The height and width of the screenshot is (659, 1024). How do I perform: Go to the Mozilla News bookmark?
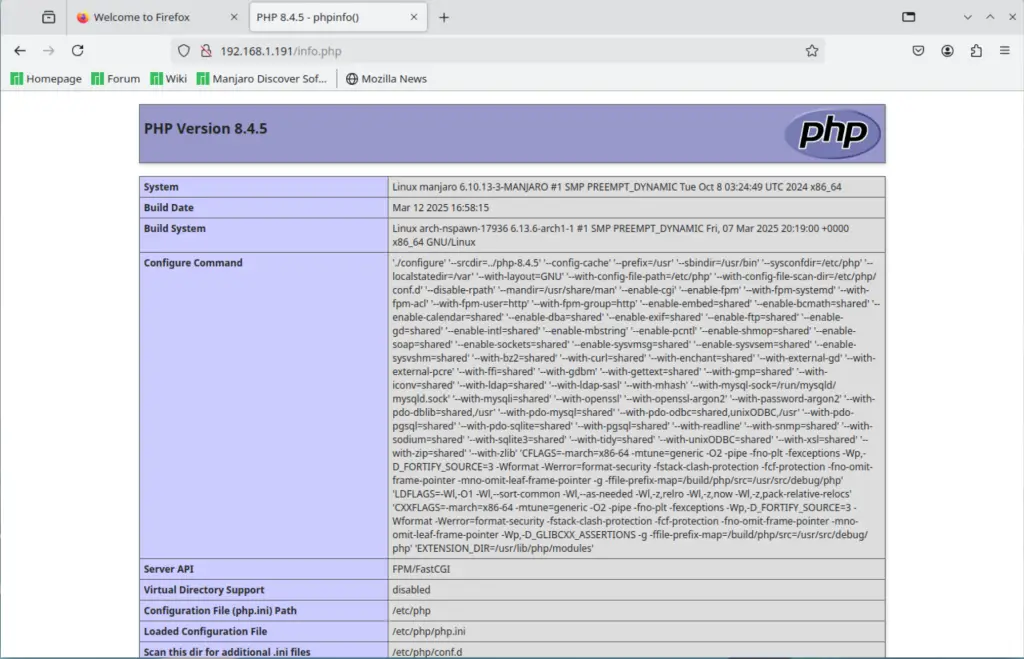tap(386, 79)
